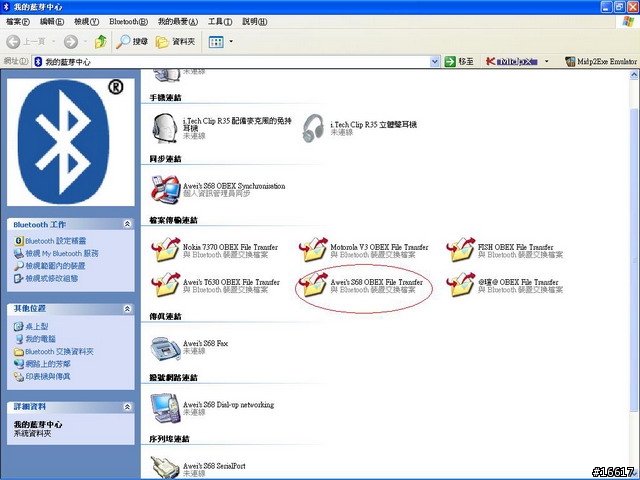Screen dimensions: 640x480
Task: Select i.Tech Clip R35 stereo headphone icon
Action: click(313, 128)
